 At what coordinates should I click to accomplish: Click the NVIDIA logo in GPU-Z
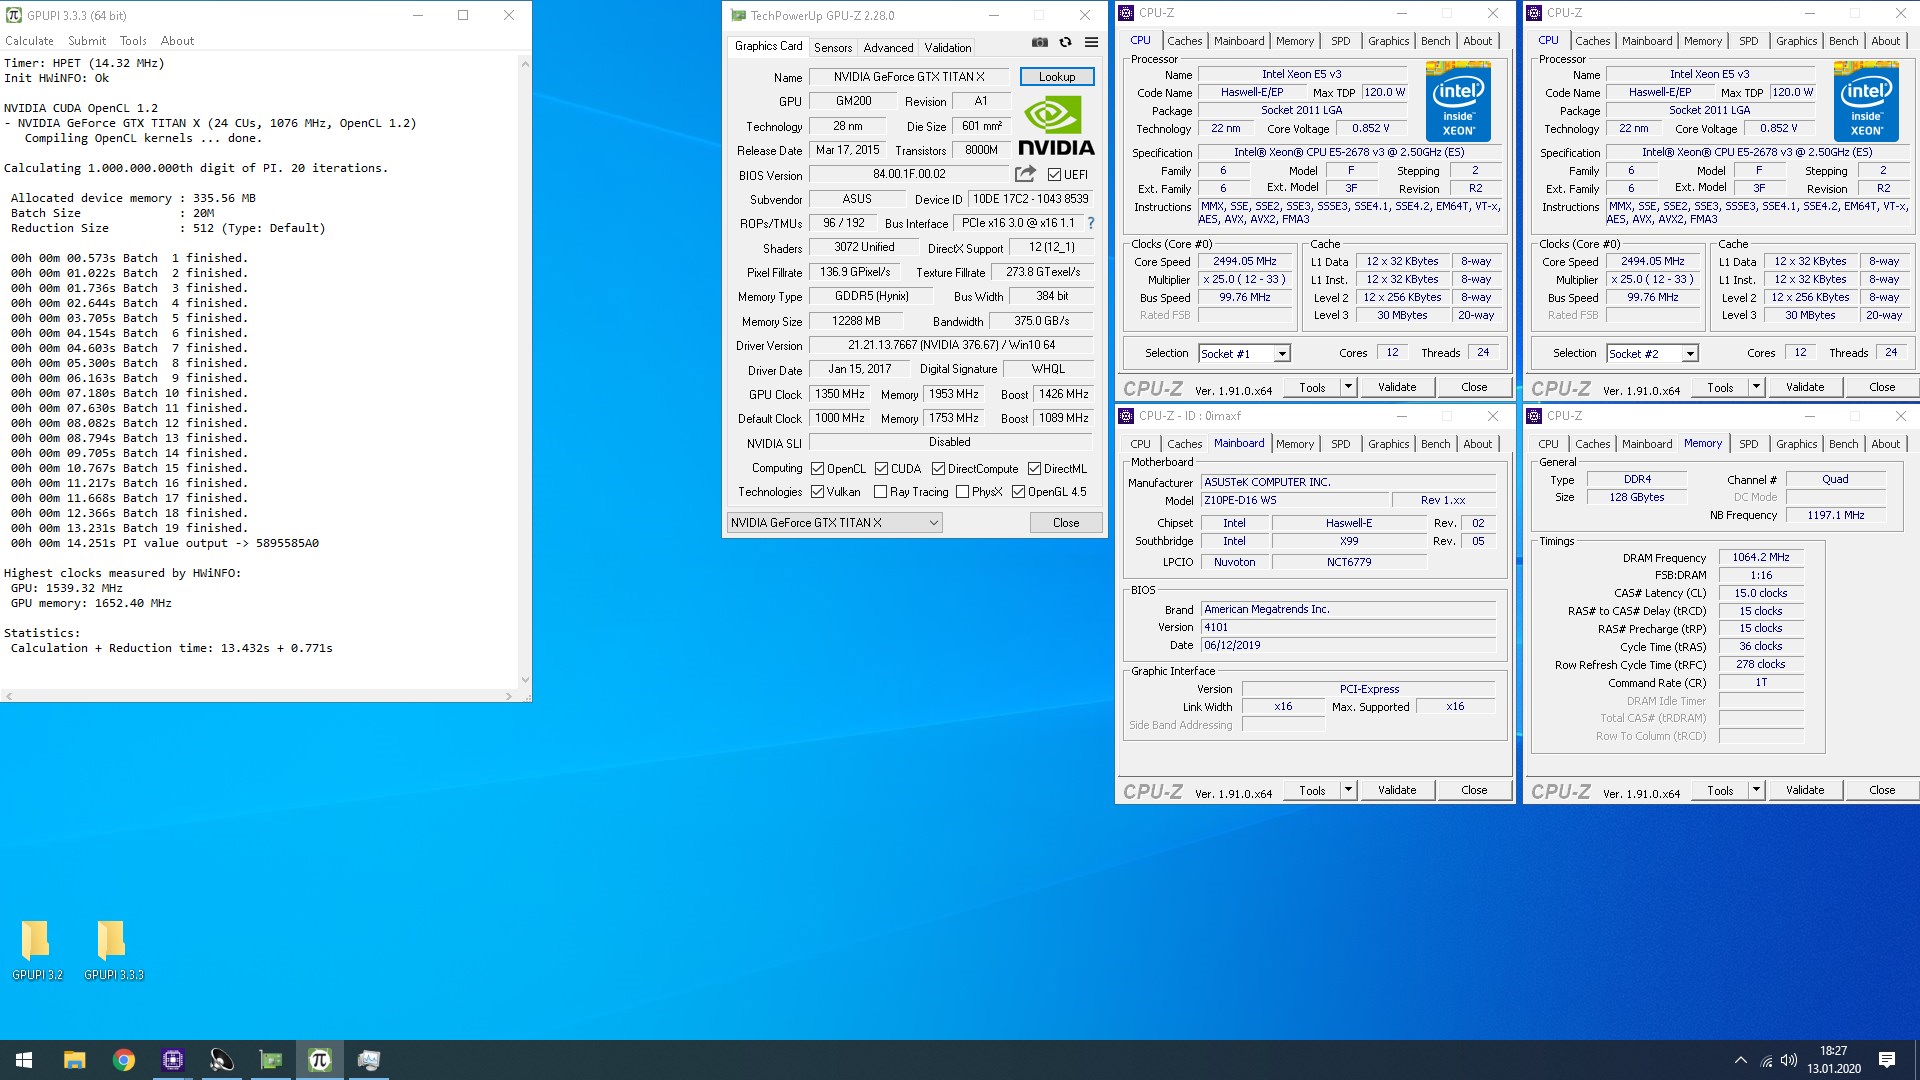click(x=1056, y=126)
